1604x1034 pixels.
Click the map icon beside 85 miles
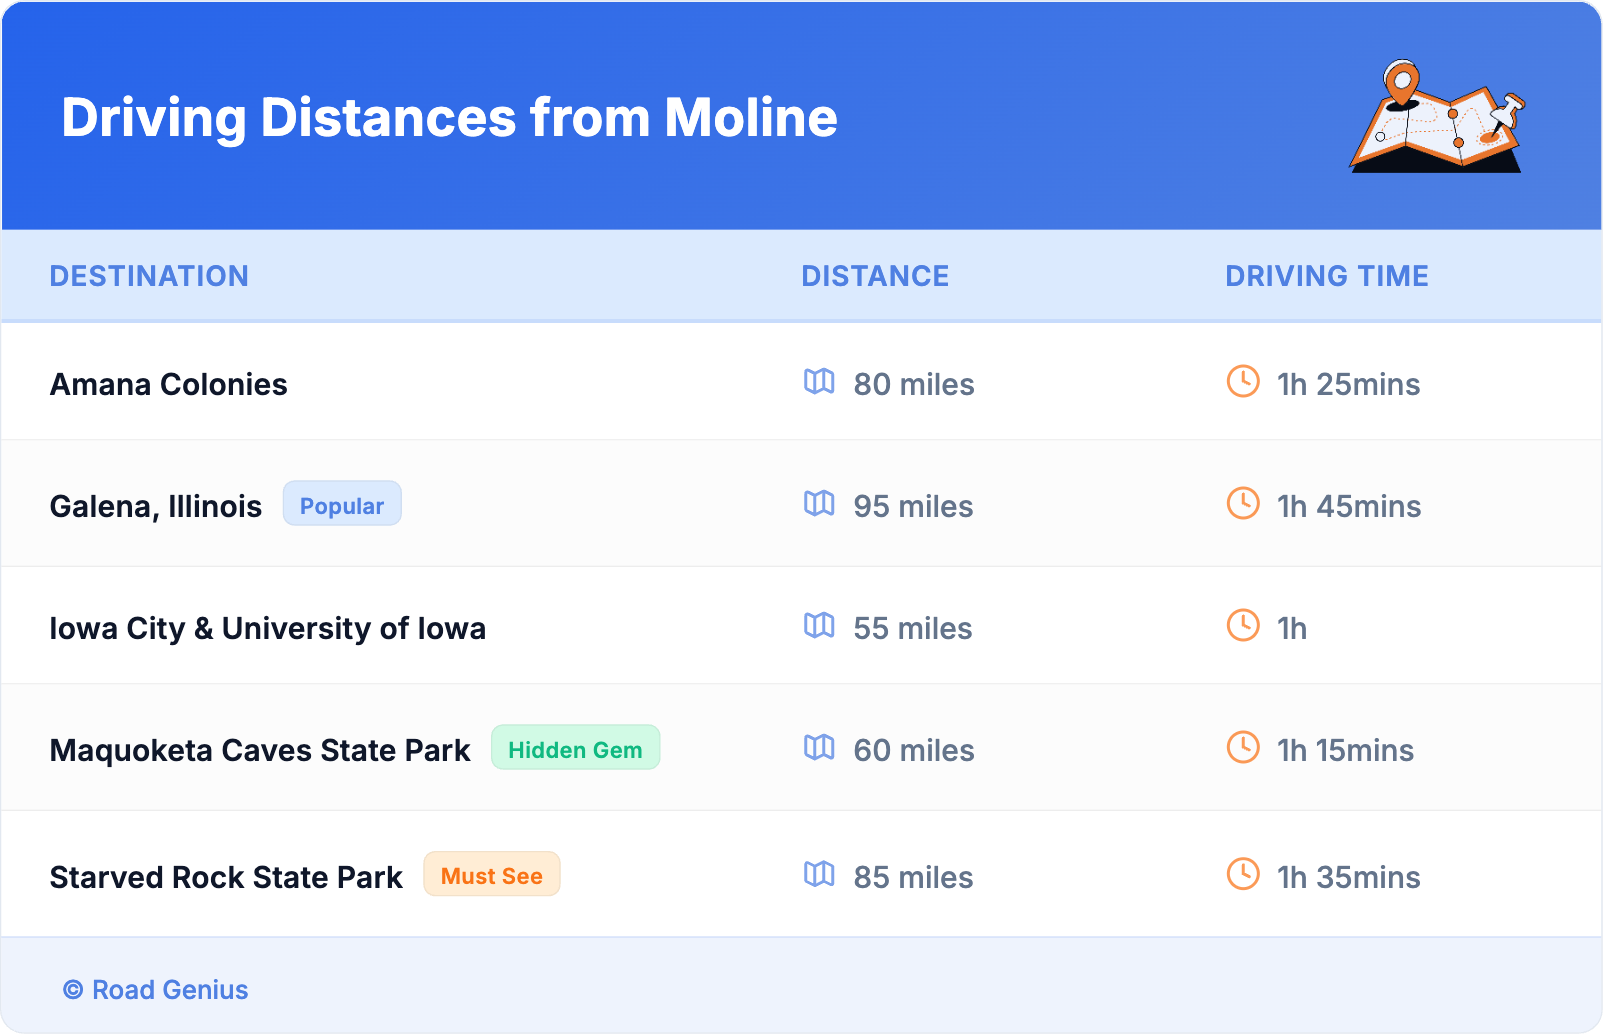[819, 875]
